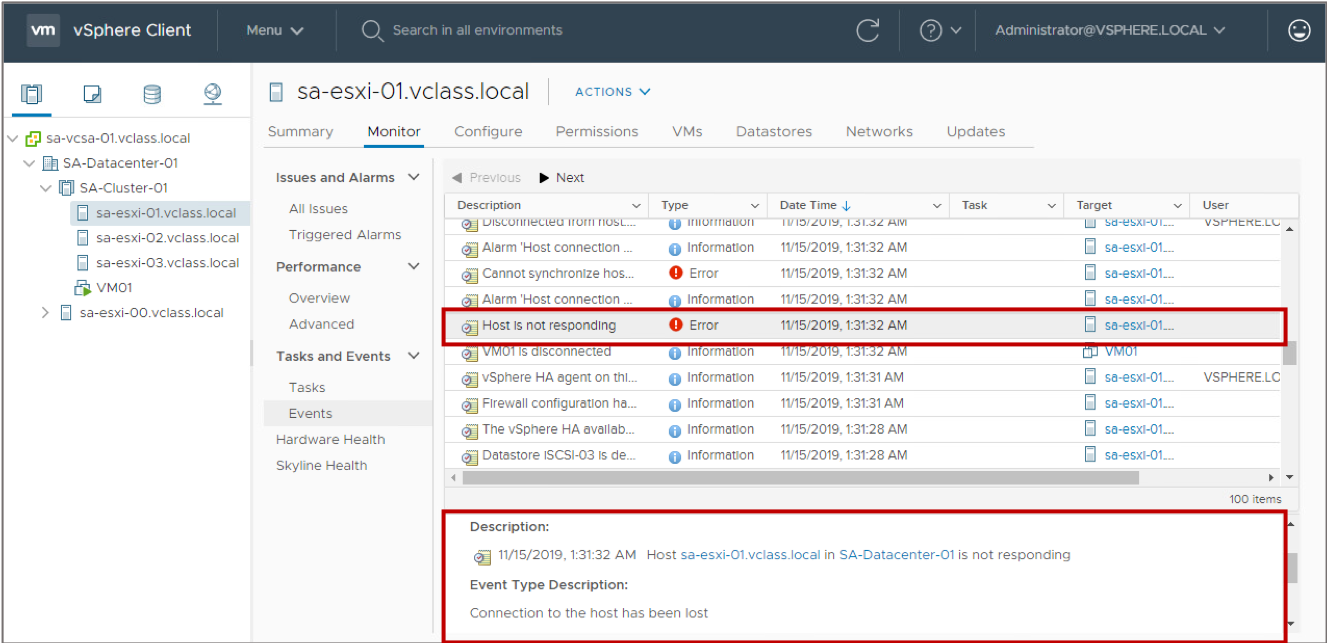The image size is (1327, 643).
Task: Go to Next events page
Action: [x=562, y=178]
